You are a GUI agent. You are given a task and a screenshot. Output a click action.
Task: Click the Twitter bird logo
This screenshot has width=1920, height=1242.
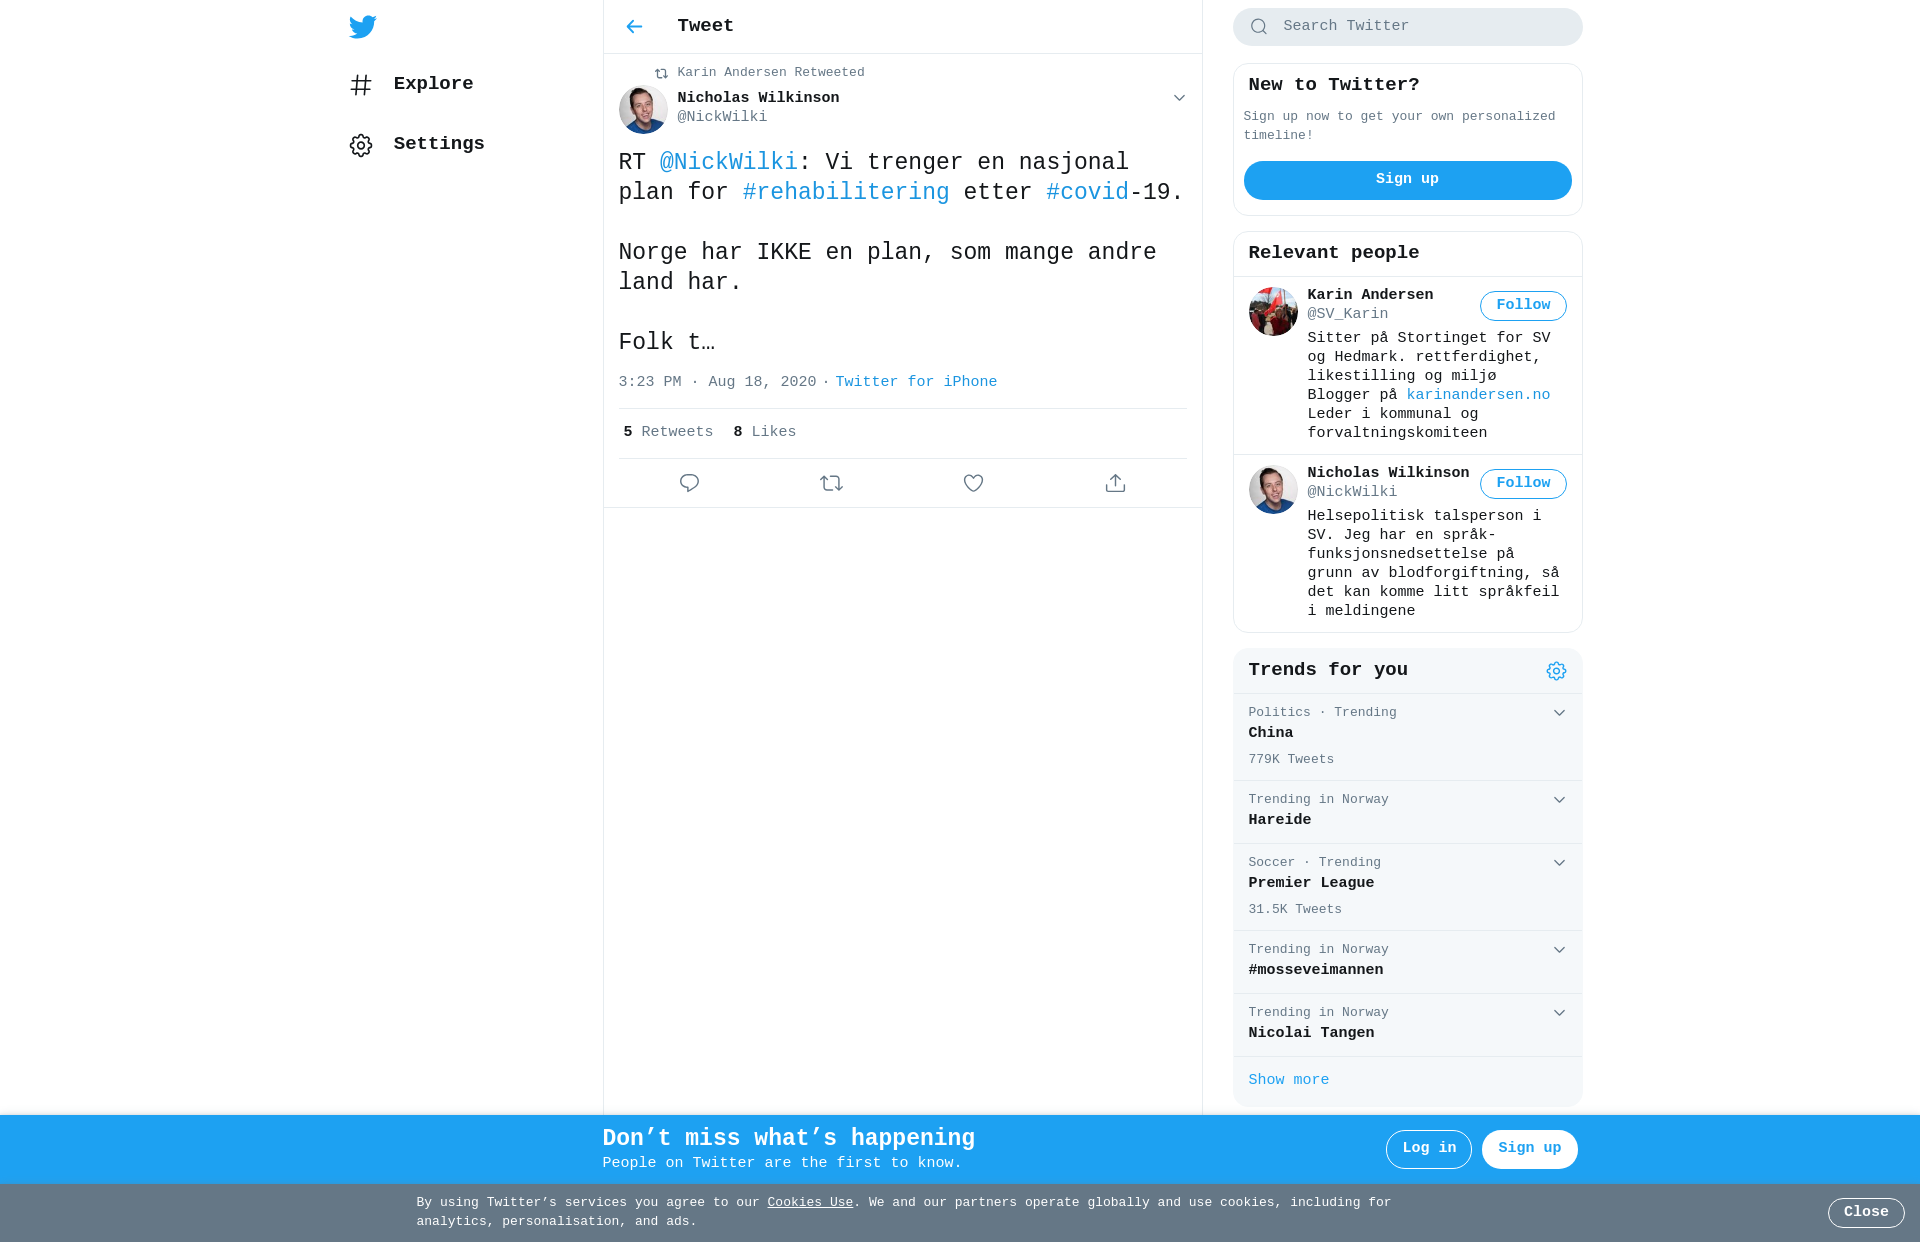pyautogui.click(x=362, y=27)
